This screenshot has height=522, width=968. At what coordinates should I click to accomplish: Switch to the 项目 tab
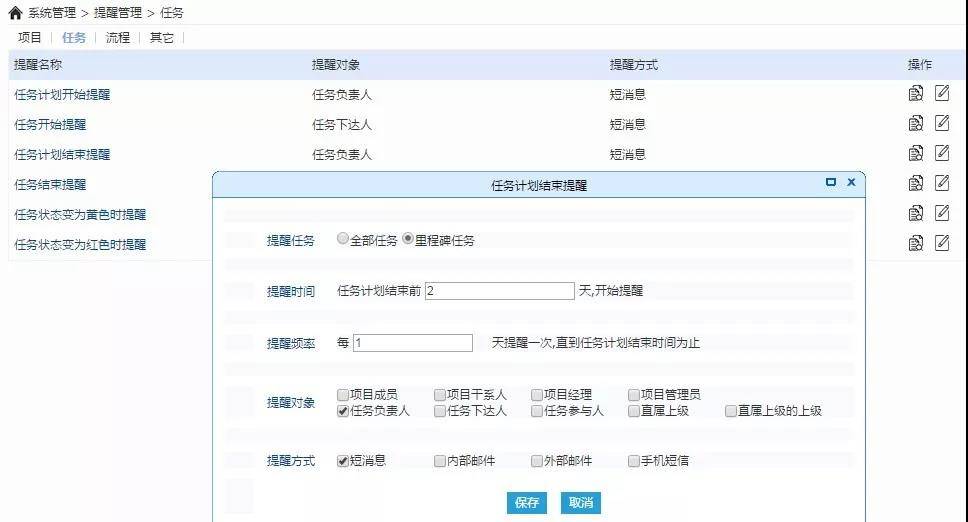30,38
